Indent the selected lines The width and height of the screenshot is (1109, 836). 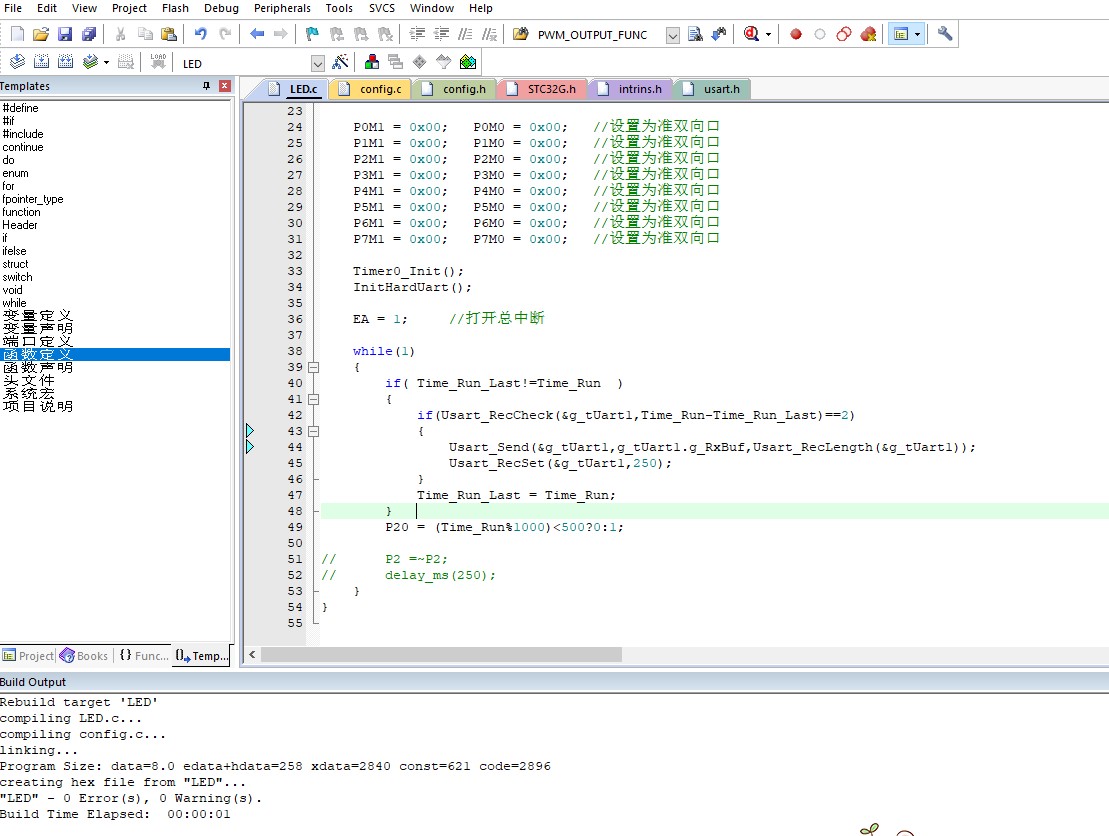pyautogui.click(x=417, y=34)
